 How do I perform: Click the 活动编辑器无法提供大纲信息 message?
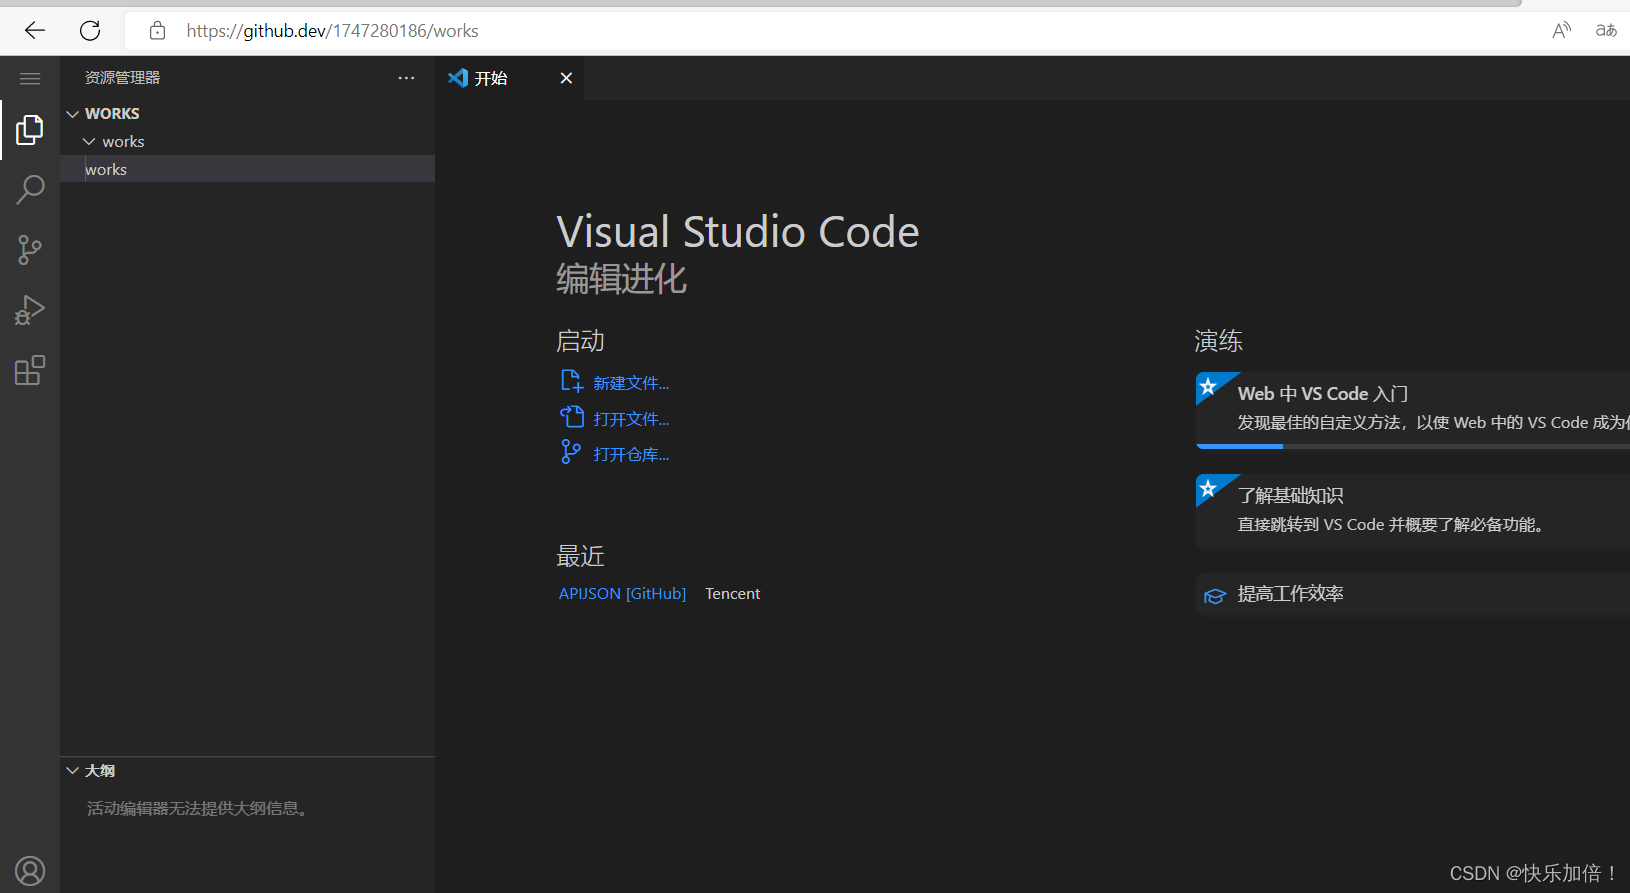(199, 808)
